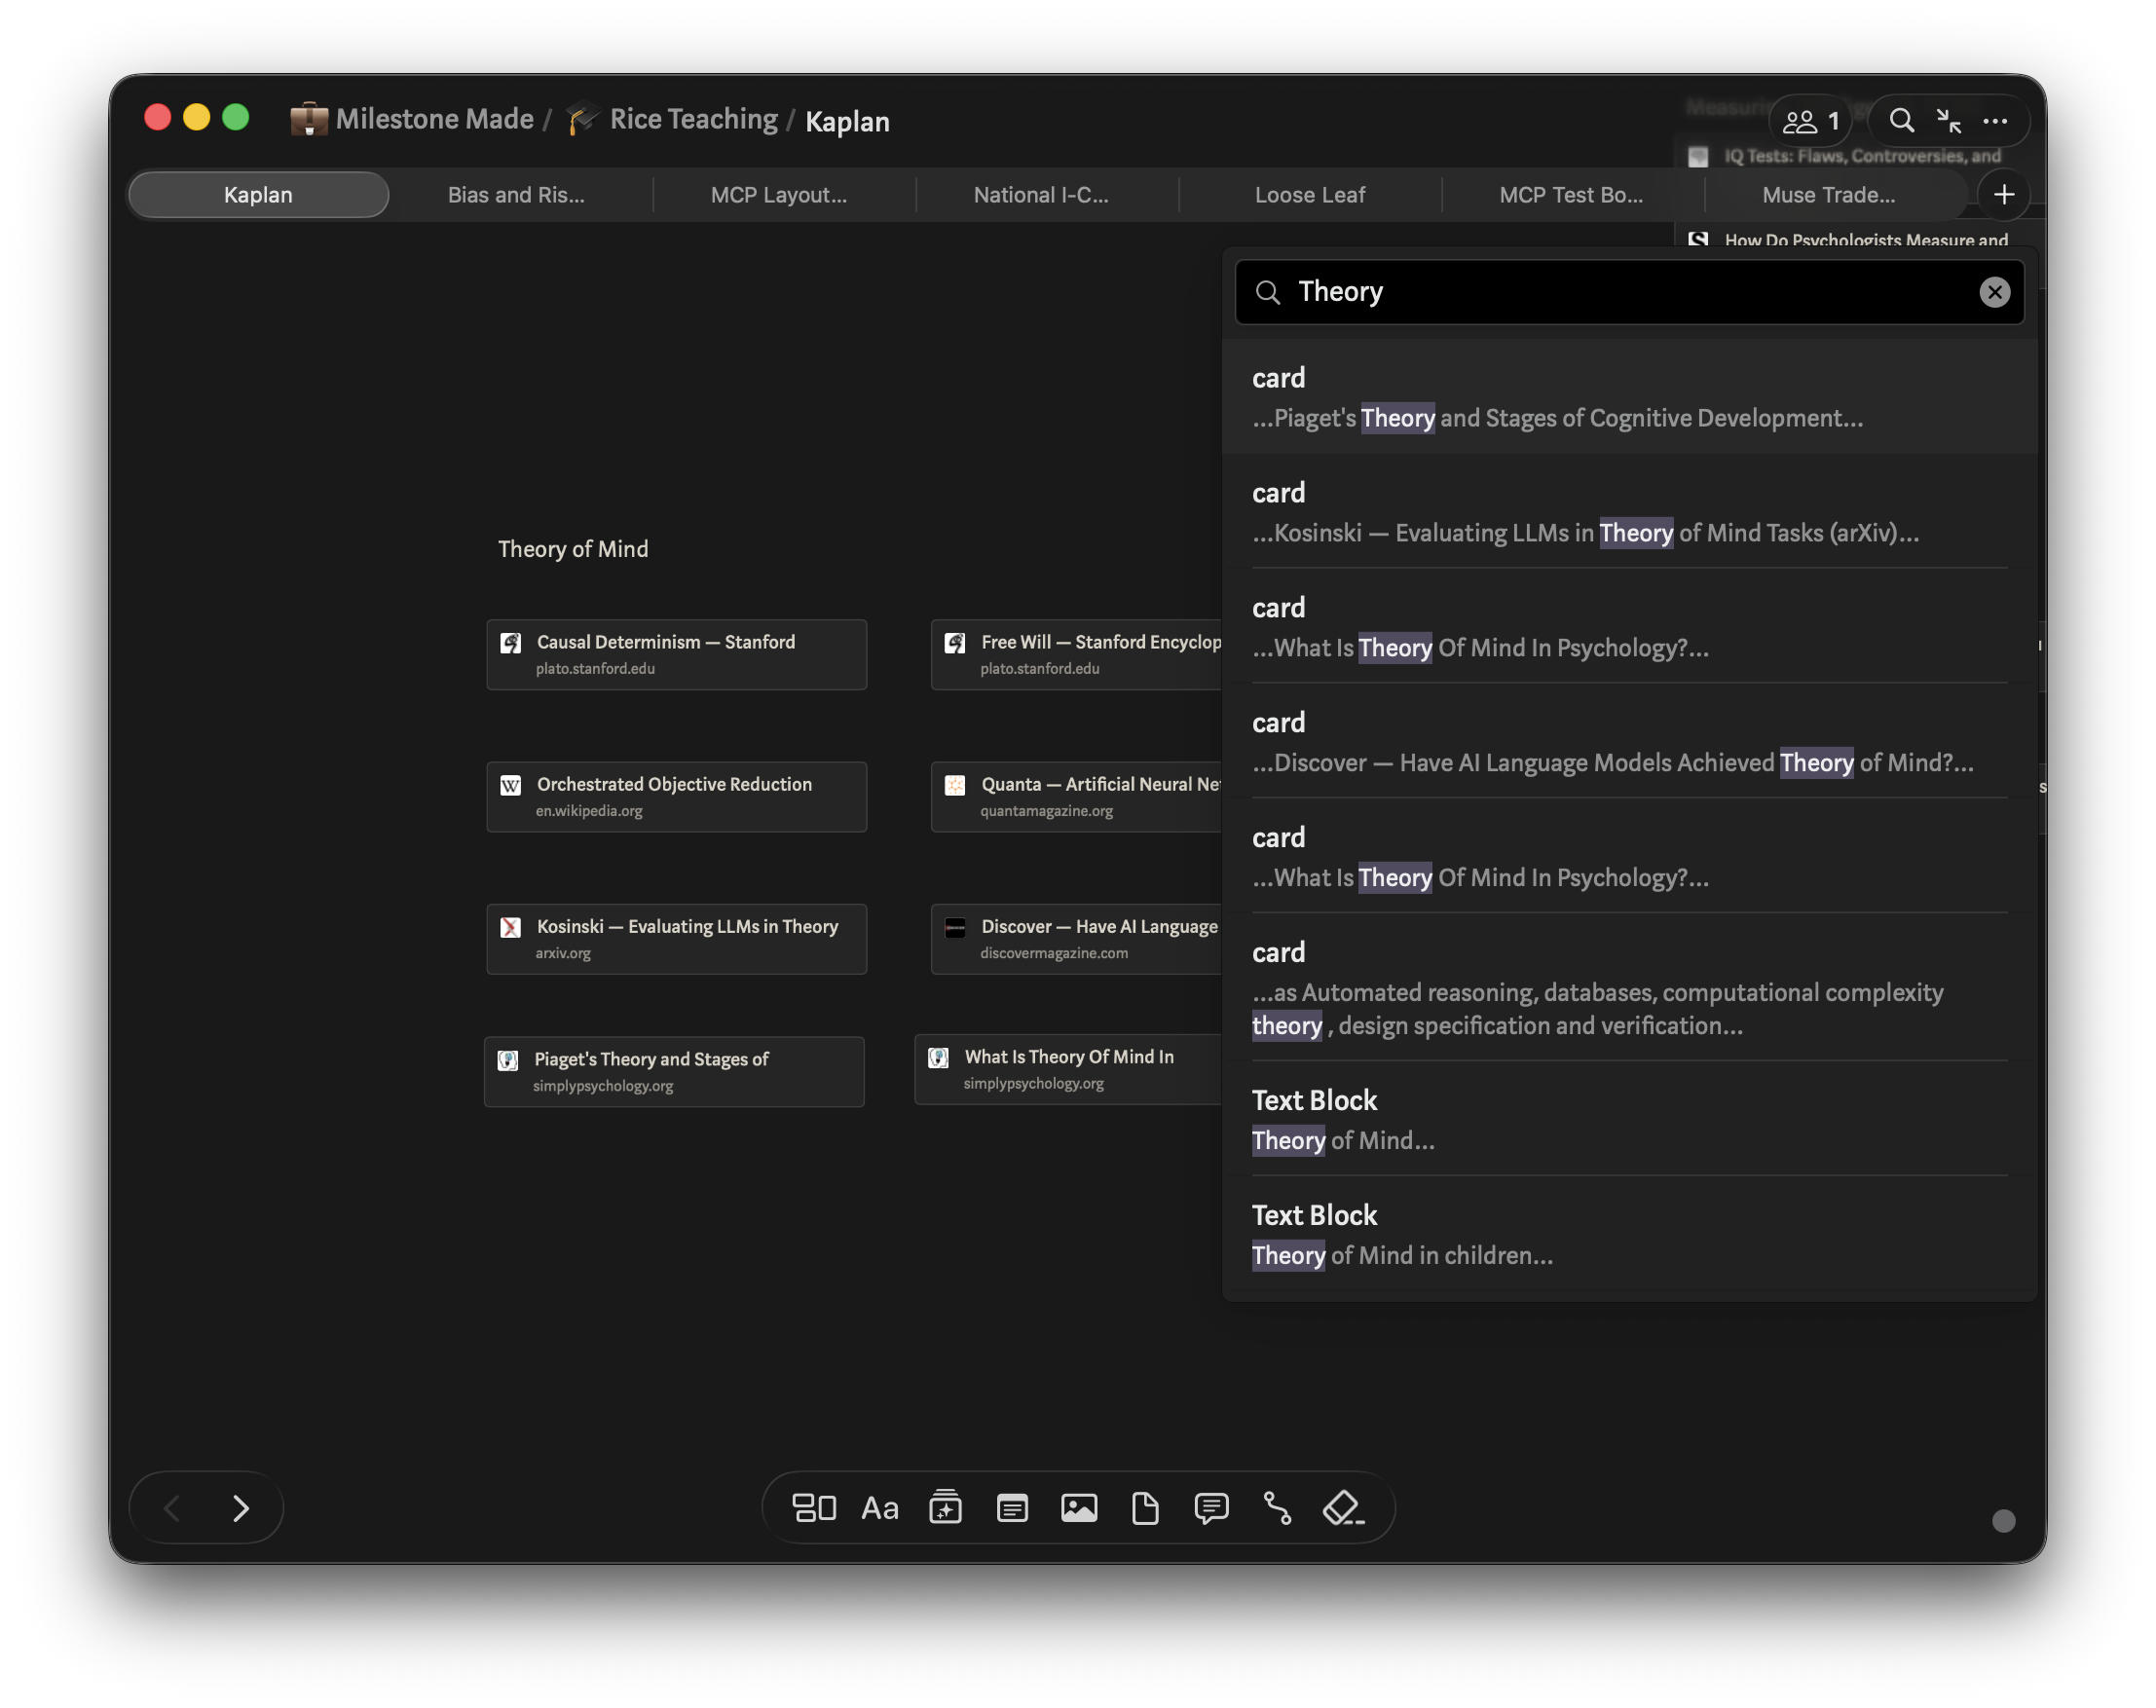Insert an image from toolbar

1078,1507
